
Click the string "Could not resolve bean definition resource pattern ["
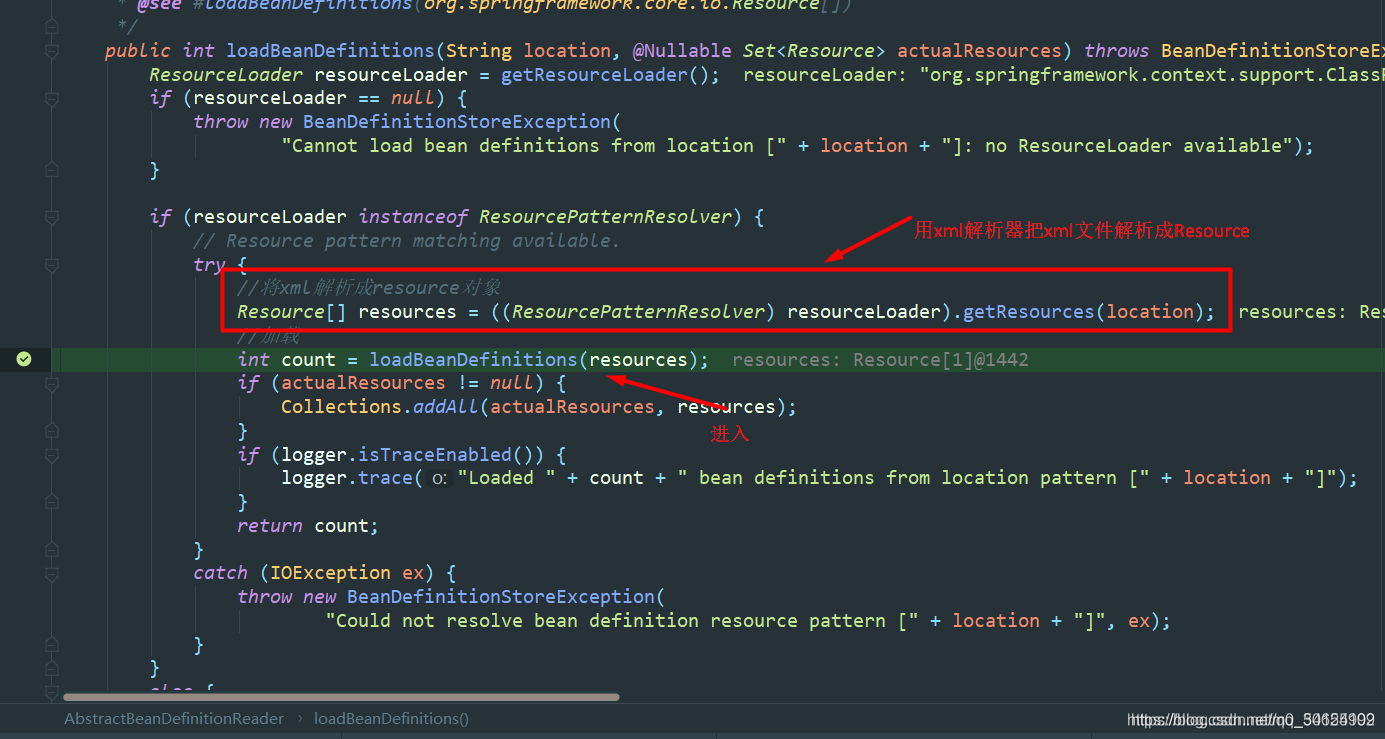coord(622,621)
